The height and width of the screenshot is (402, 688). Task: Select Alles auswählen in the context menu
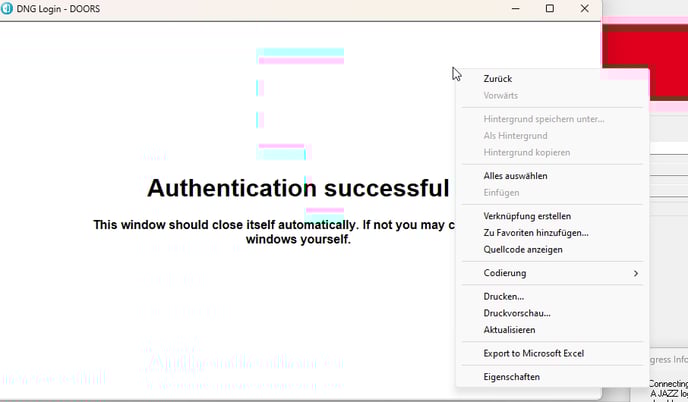point(515,176)
